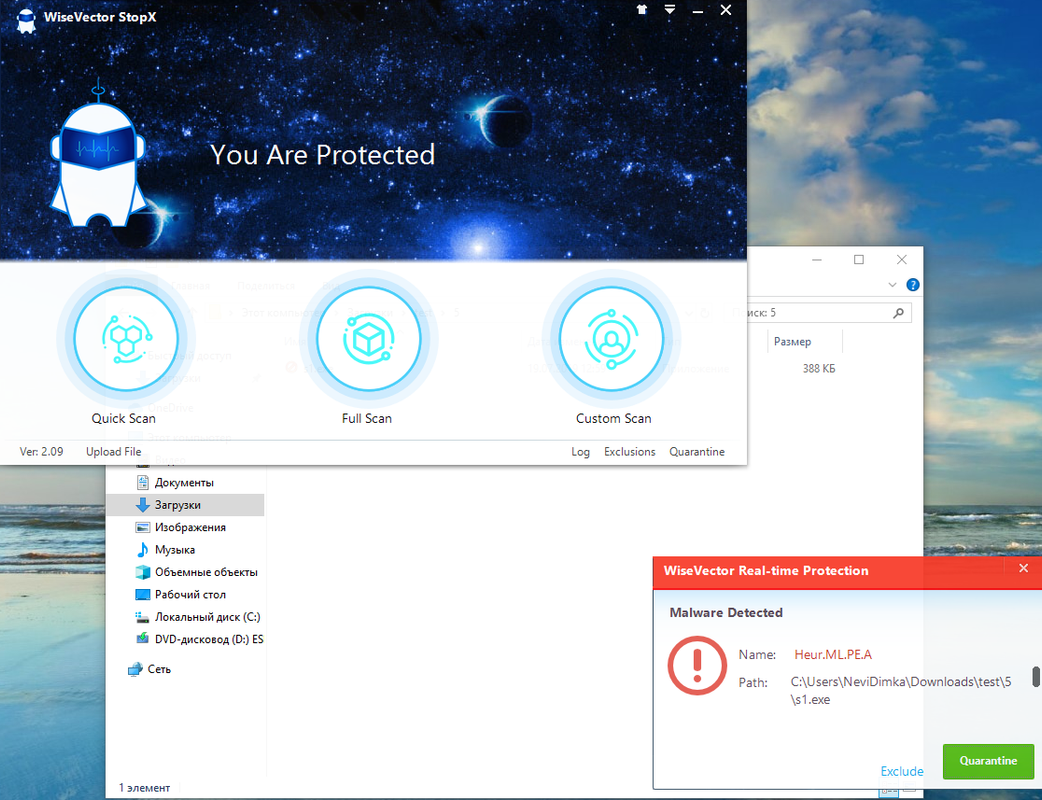The width and height of the screenshot is (1042, 800).
Task: Click version text Ver: 2.09
Action: pyautogui.click(x=41, y=452)
